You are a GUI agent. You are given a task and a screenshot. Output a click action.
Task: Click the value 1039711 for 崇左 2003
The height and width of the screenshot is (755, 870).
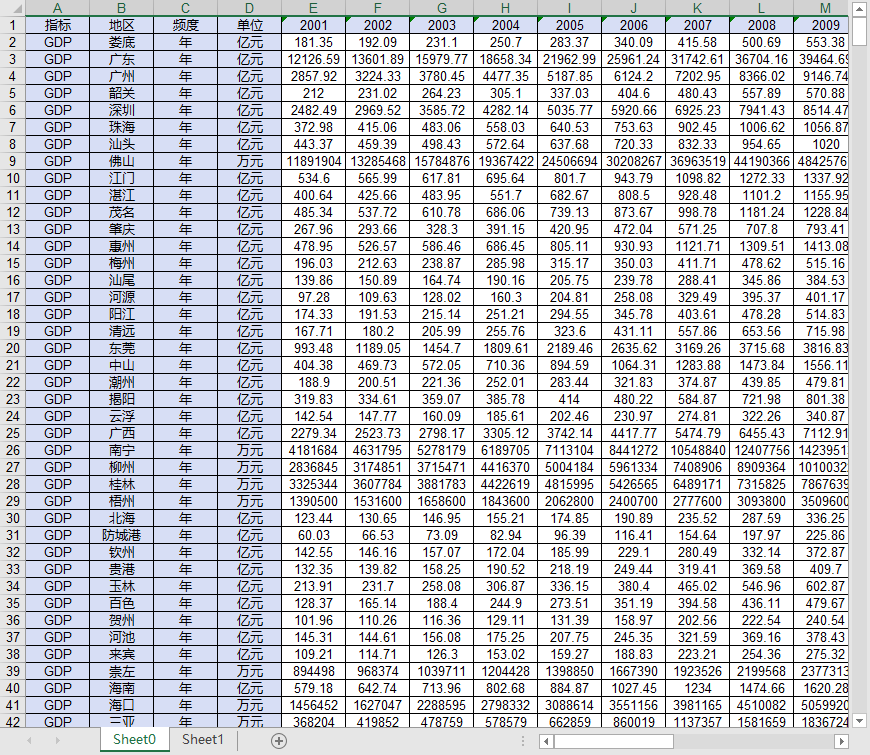pyautogui.click(x=441, y=671)
